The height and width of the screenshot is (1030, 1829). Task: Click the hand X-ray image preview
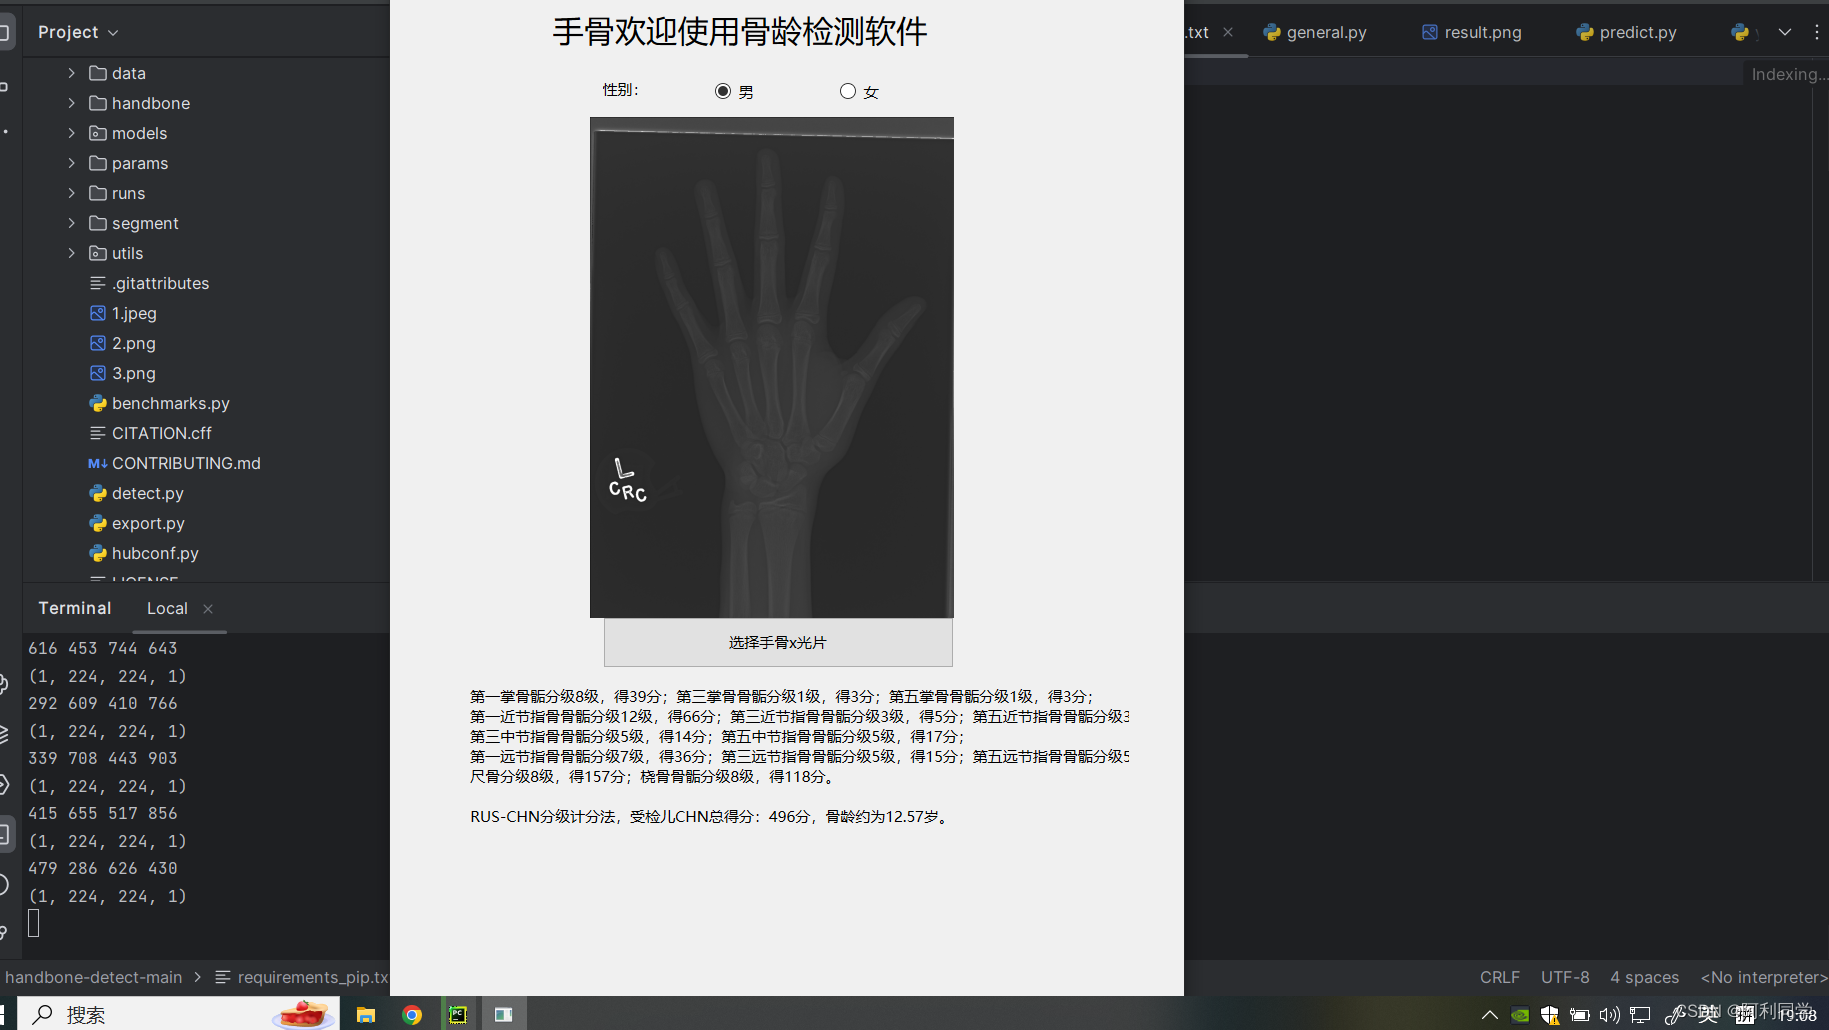click(x=772, y=367)
